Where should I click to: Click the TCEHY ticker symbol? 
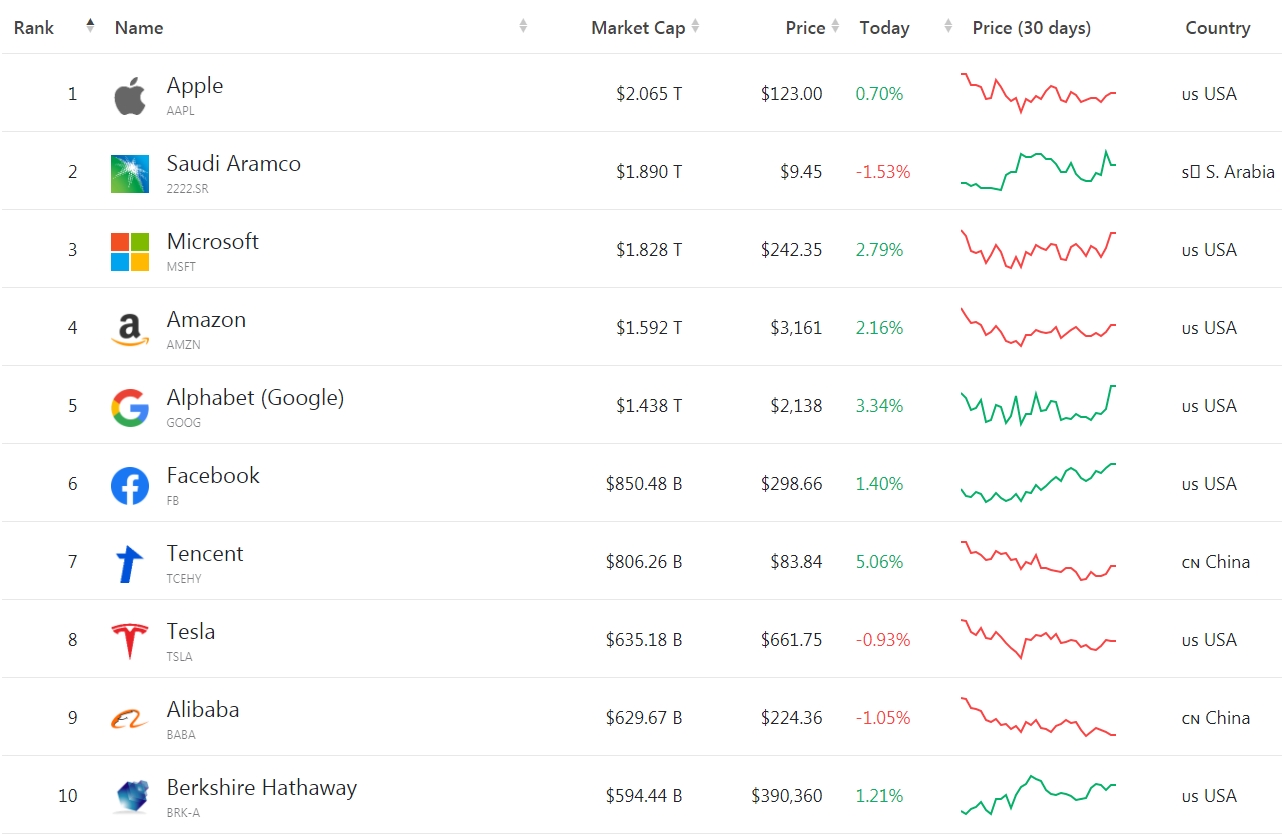coord(184,579)
